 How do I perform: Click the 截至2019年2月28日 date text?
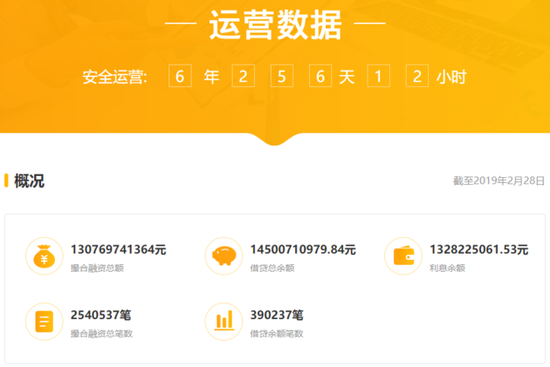(x=499, y=181)
